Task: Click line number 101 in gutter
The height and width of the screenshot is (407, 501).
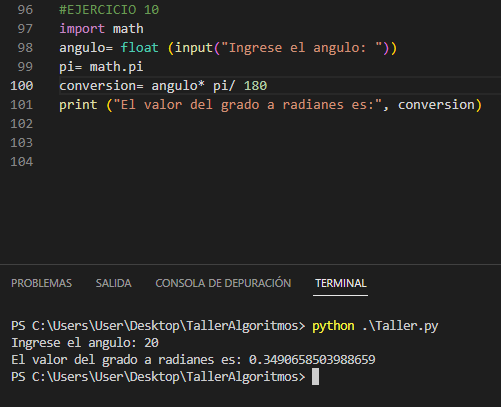Action: pos(22,105)
